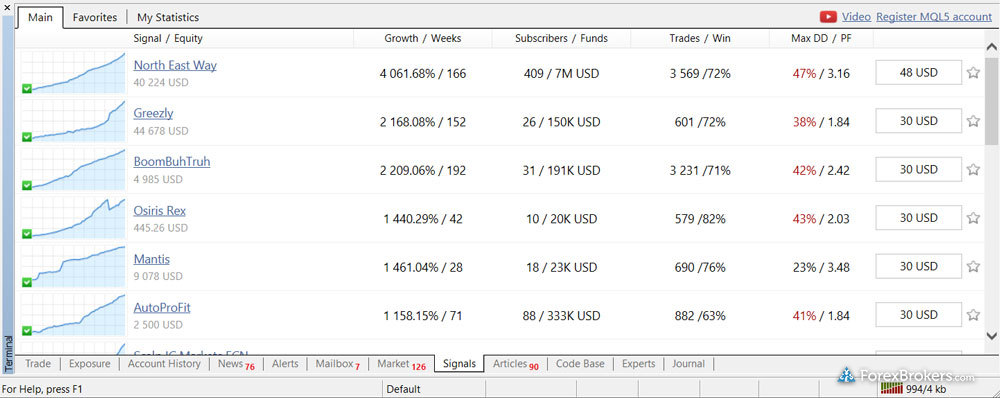This screenshot has height=398, width=1000.
Task: Click the 409 / 7M USD subscribers value
Action: 561,73
